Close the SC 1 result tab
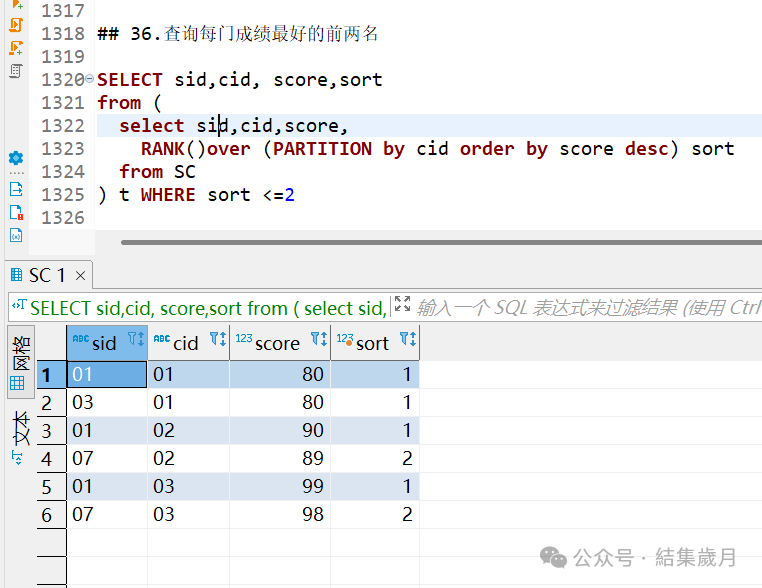This screenshot has height=588, width=762. 81,276
